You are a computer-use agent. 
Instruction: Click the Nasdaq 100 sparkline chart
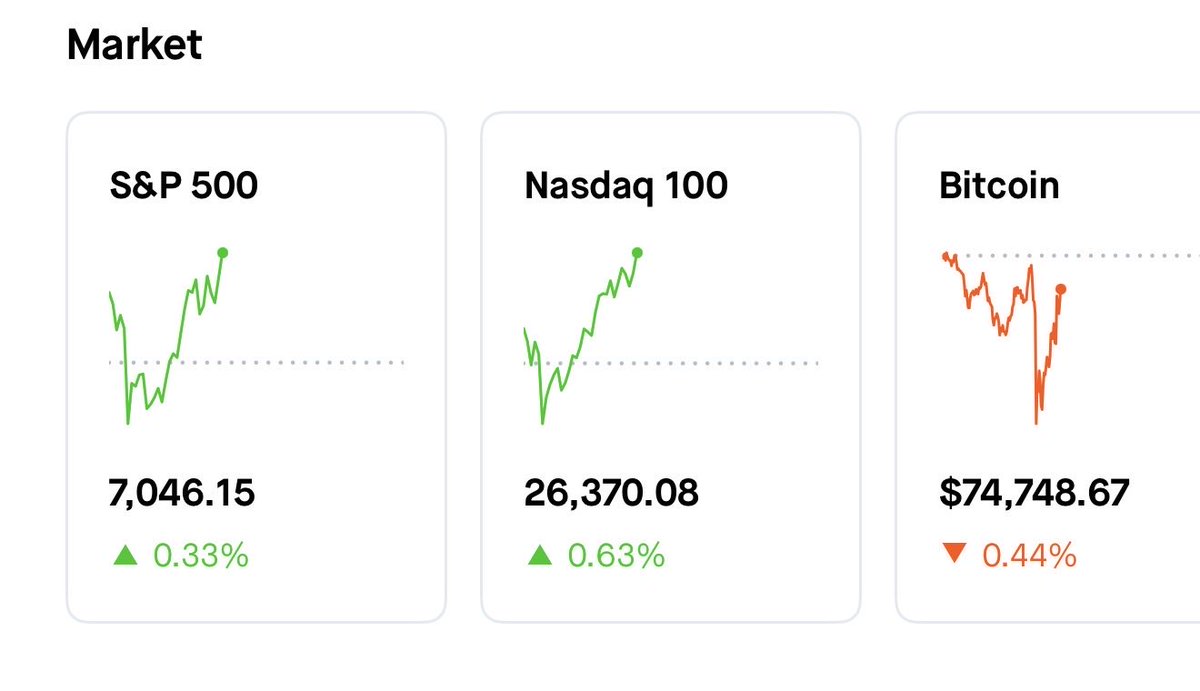pyautogui.click(x=580, y=340)
